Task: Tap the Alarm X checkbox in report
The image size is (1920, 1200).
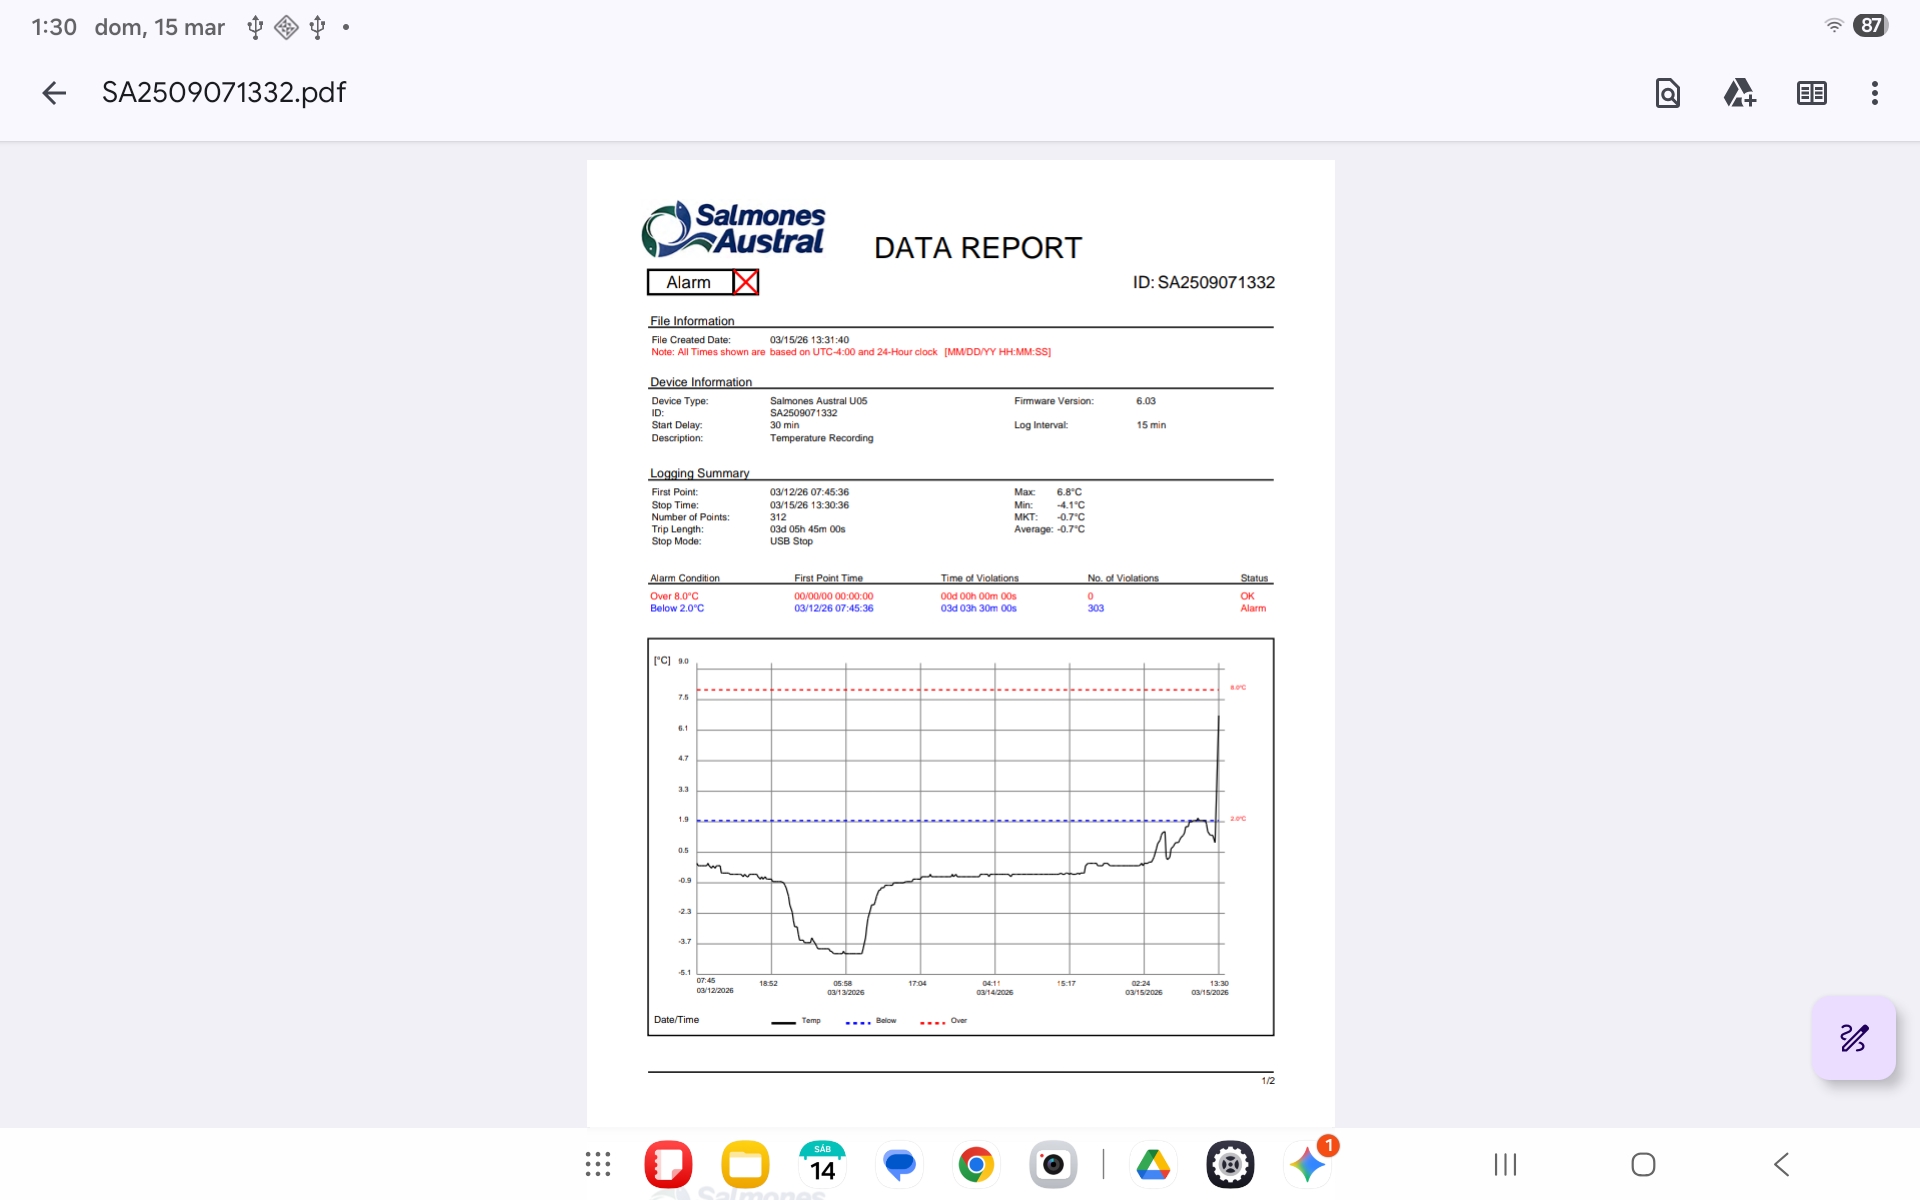Action: pos(745,282)
